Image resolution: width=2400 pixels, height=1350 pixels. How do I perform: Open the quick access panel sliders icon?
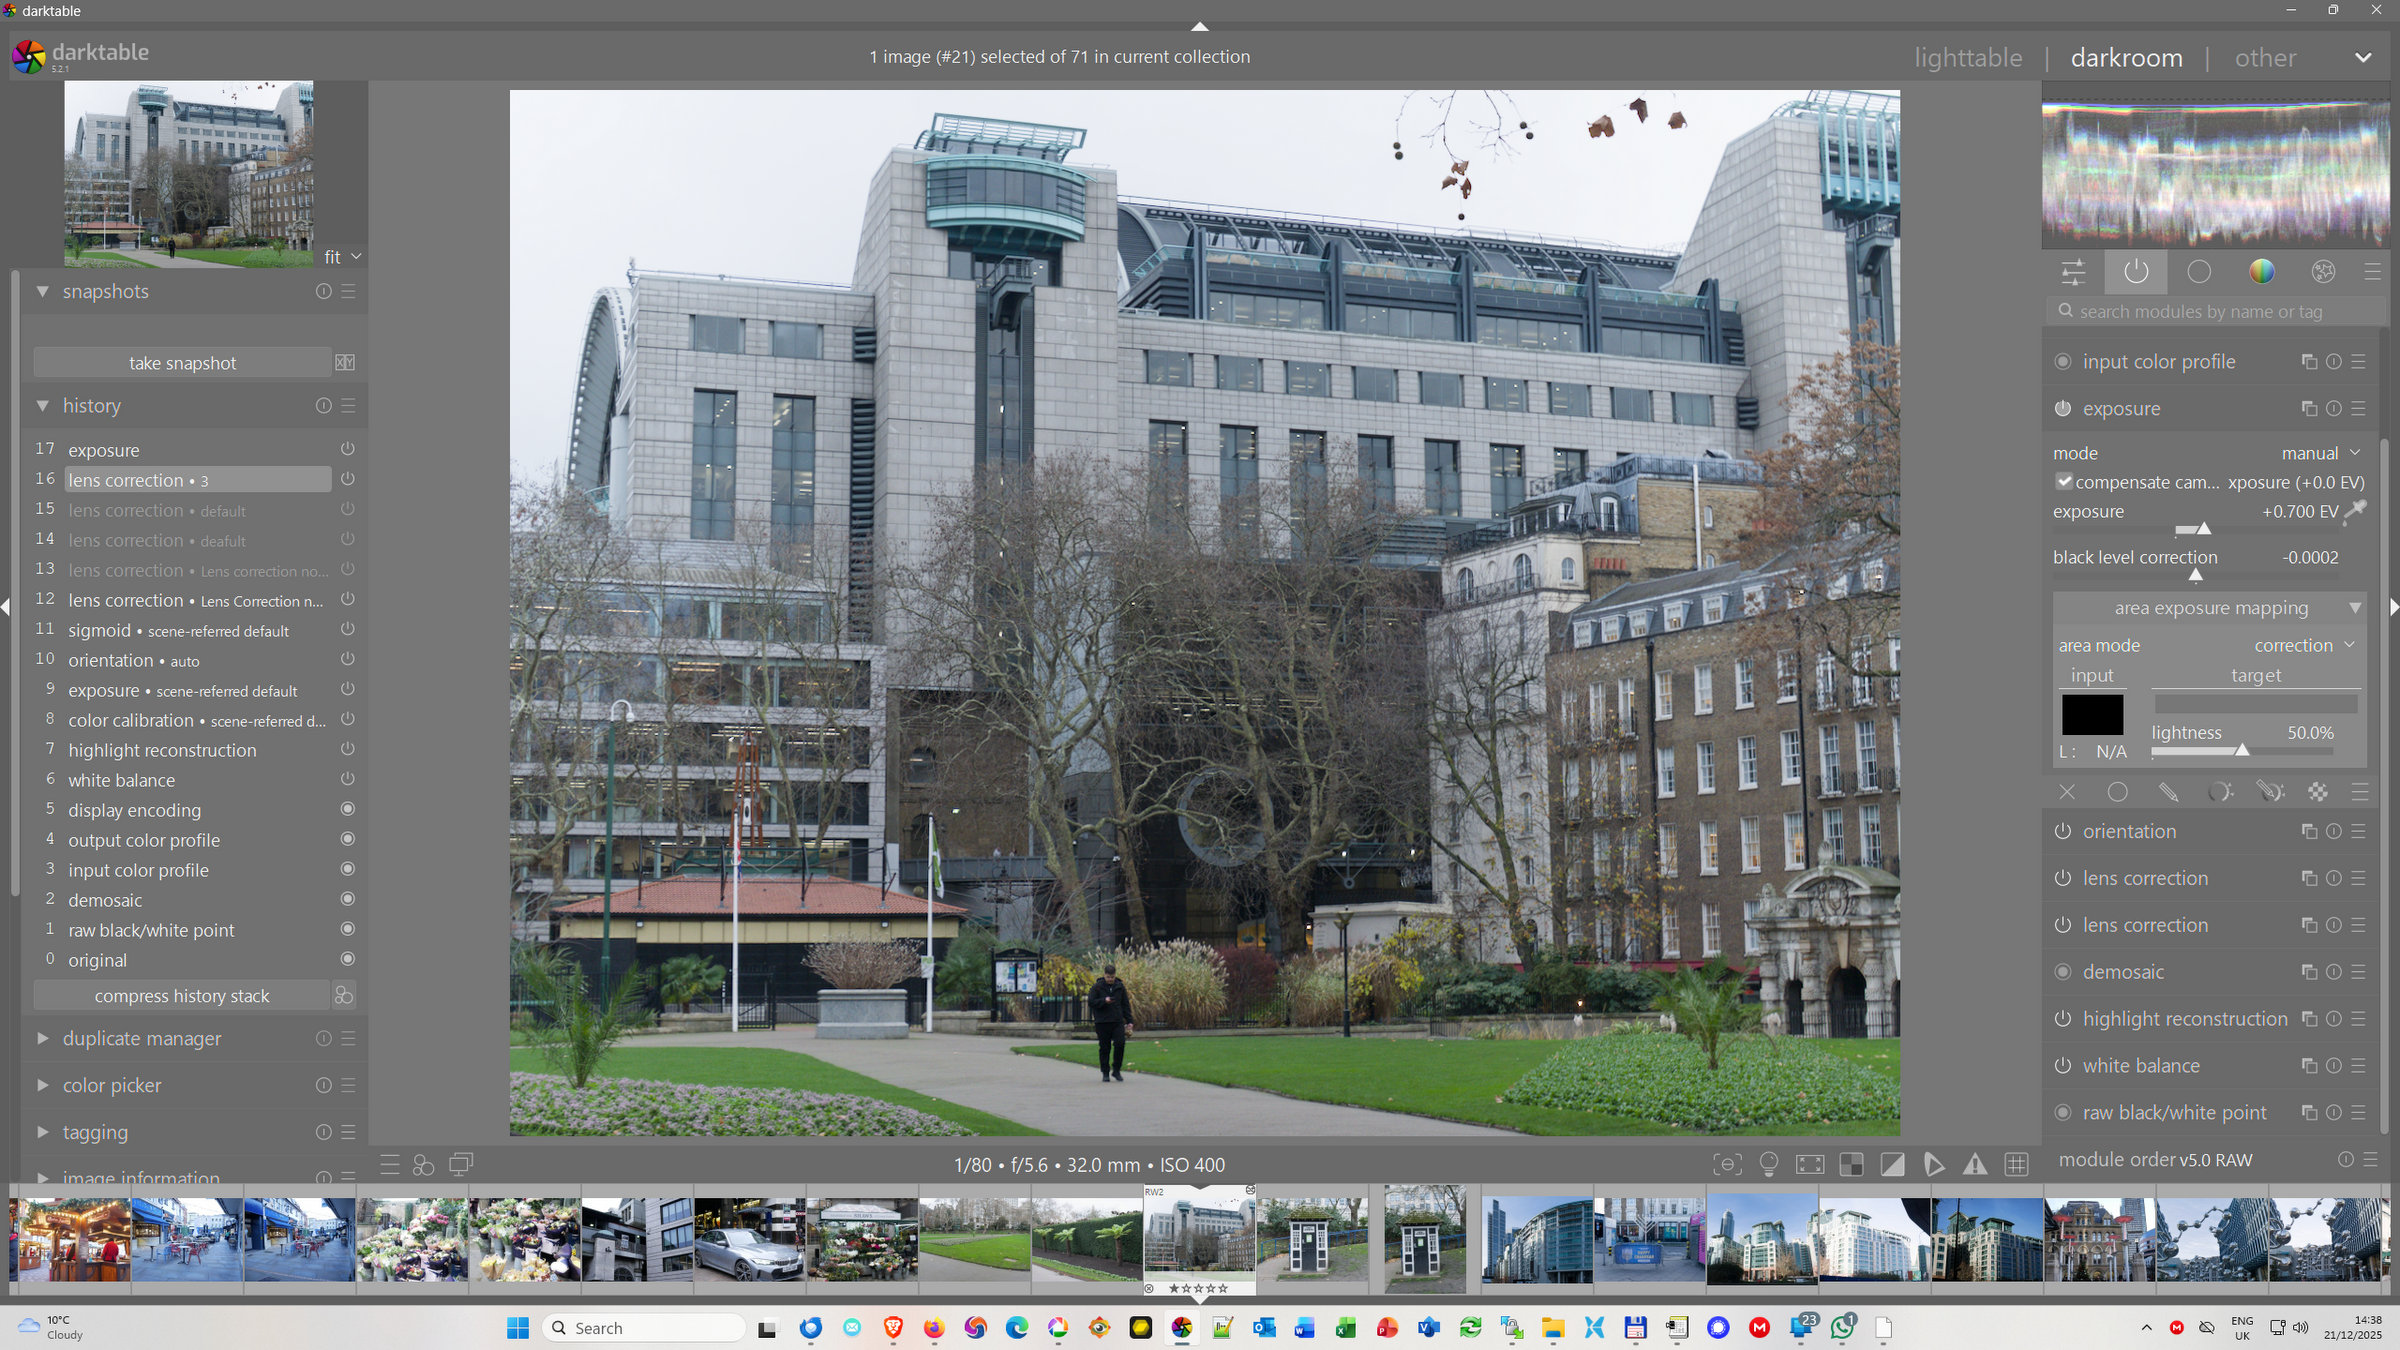tap(2073, 272)
